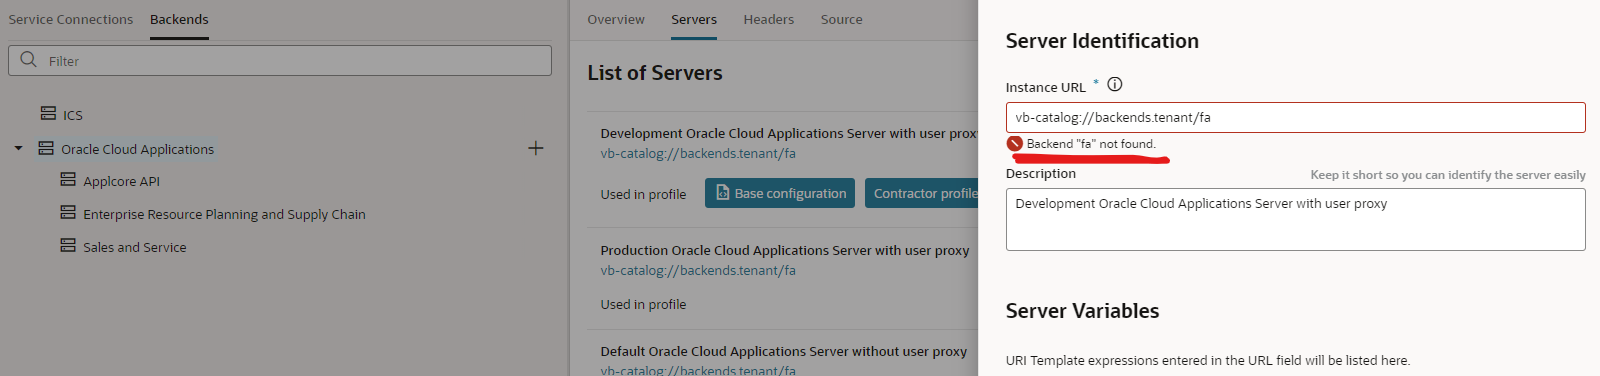Click the Oracle Cloud Applications server icon
1600x376 pixels.
[x=46, y=148]
